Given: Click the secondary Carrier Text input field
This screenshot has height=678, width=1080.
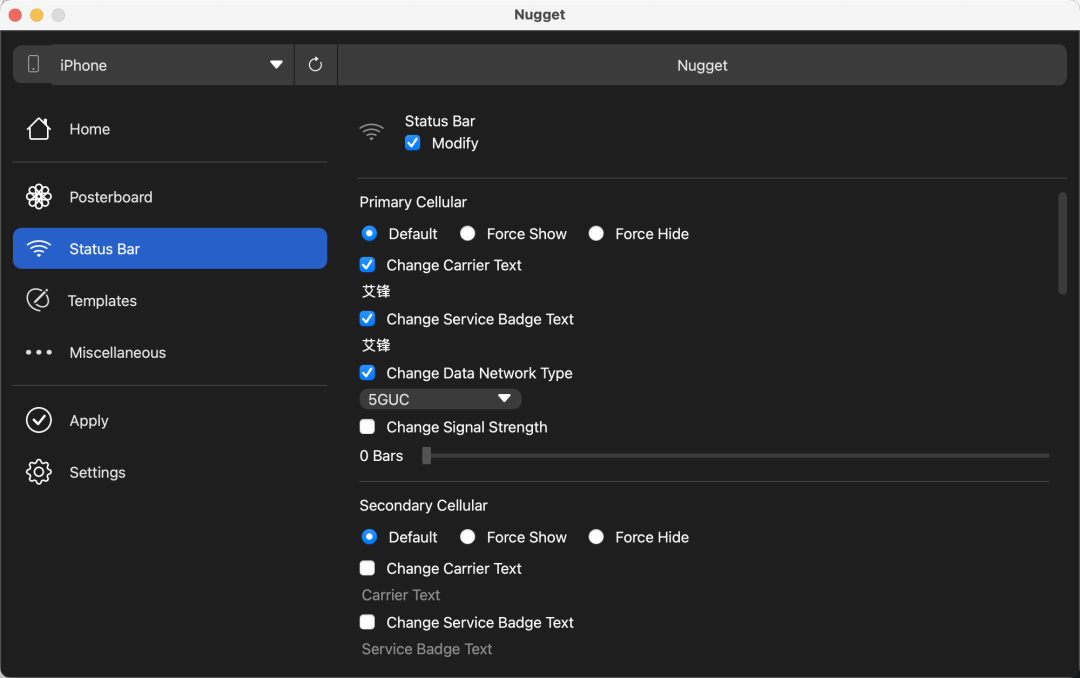Looking at the screenshot, I should click(x=704, y=595).
